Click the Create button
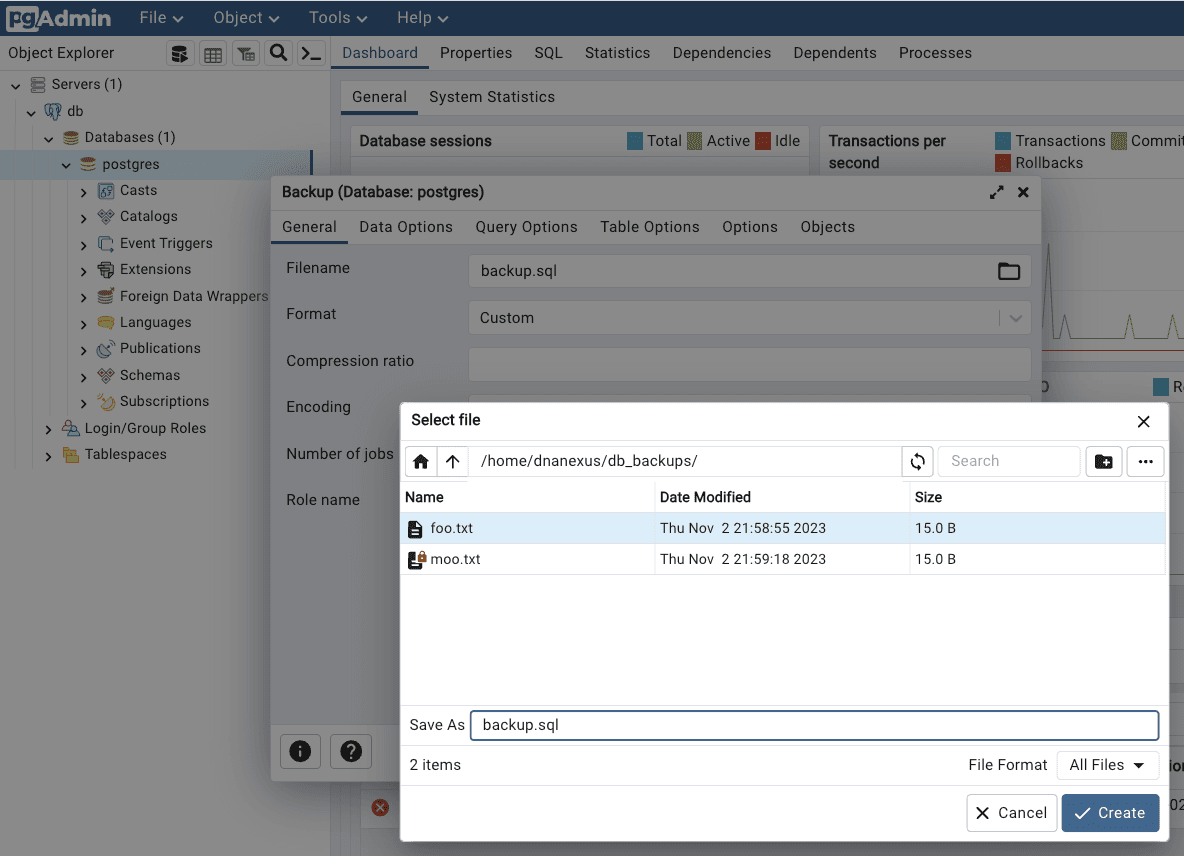 pyautogui.click(x=1110, y=813)
